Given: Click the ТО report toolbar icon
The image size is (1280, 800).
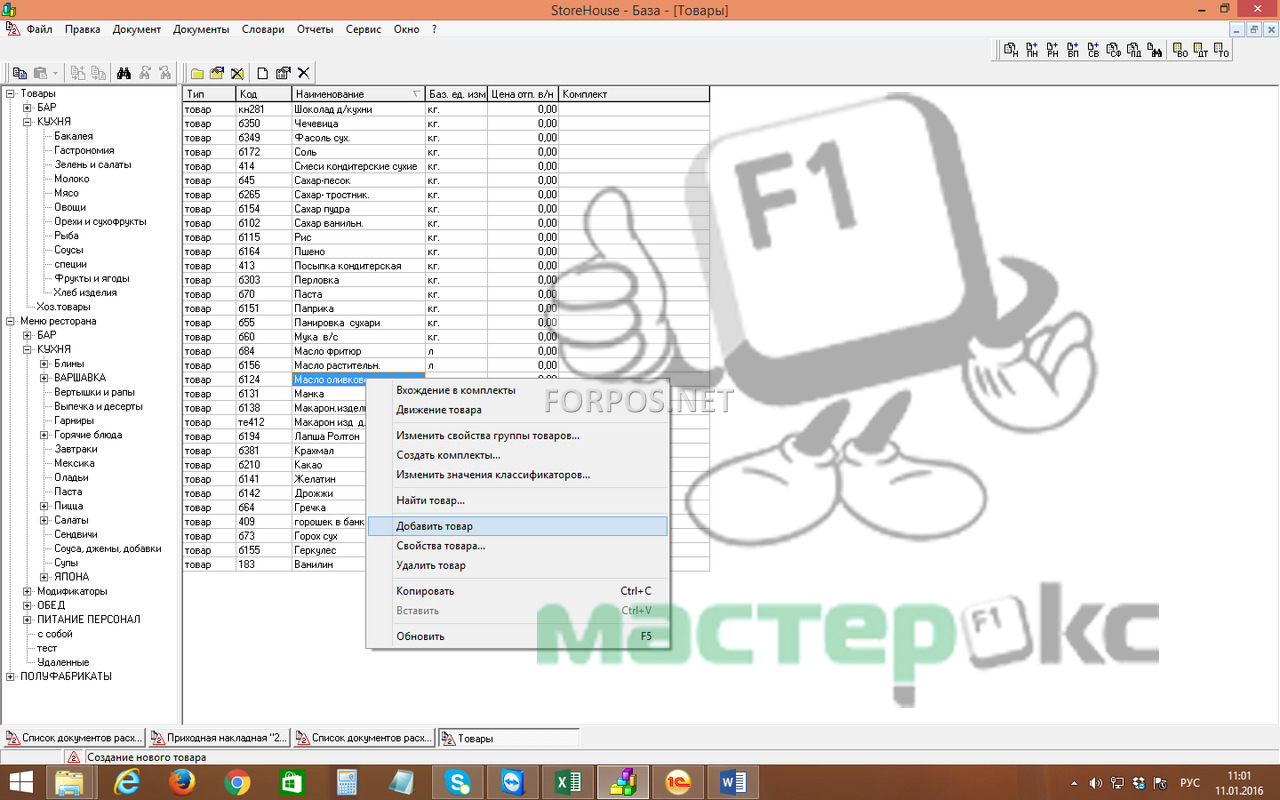Looking at the screenshot, I should tap(1221, 49).
